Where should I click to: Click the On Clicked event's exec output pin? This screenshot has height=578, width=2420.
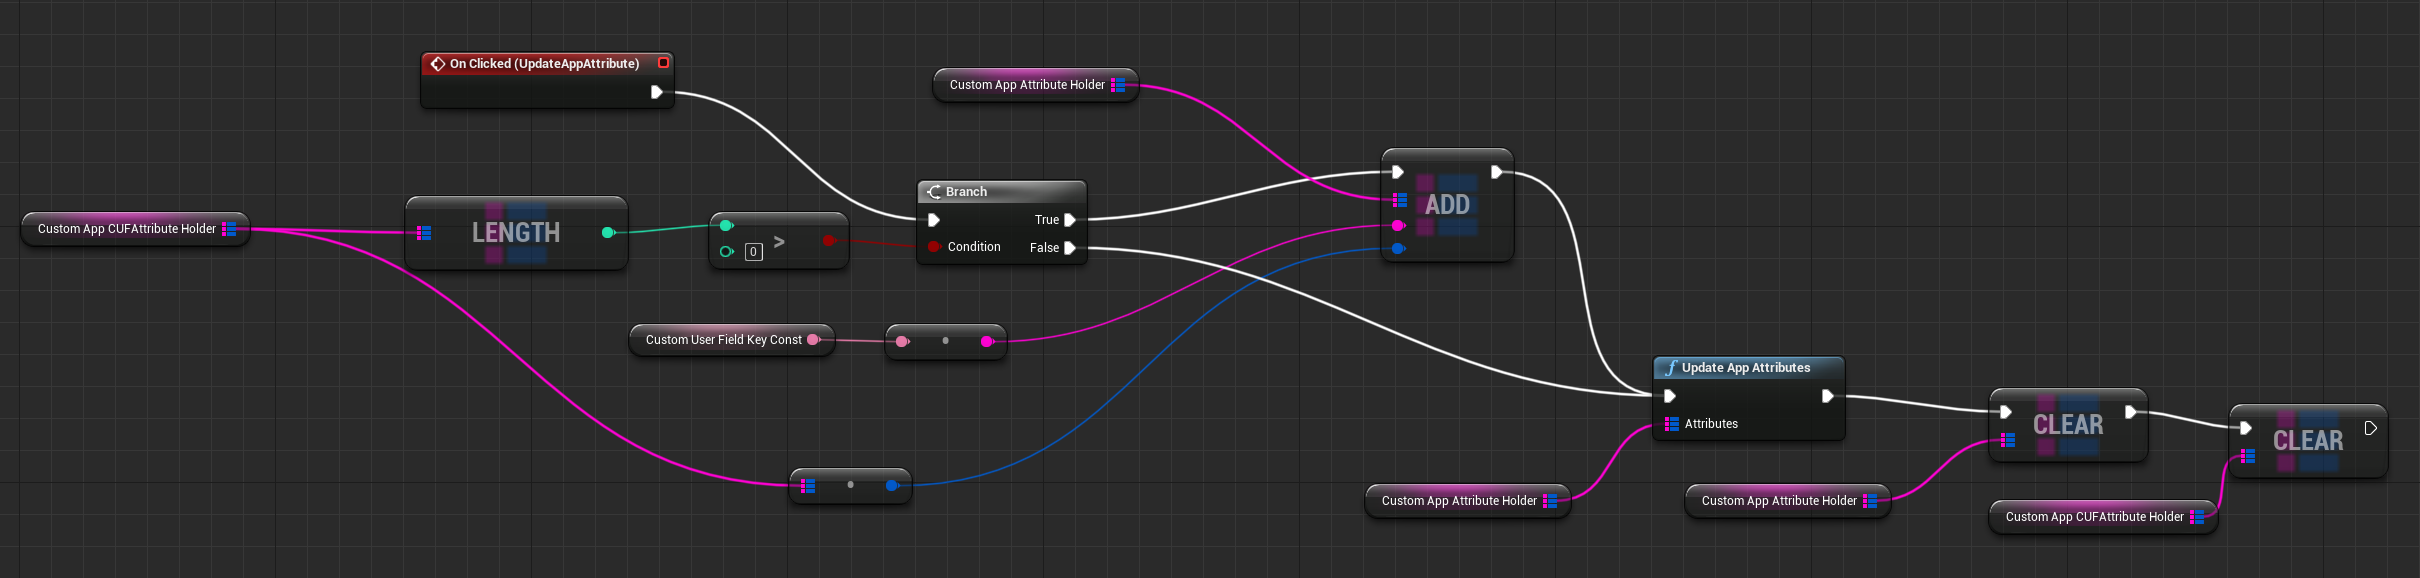[656, 92]
